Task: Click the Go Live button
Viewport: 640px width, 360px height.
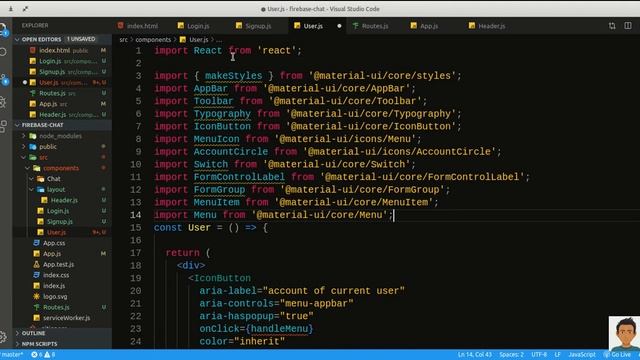Action: [x=618, y=355]
